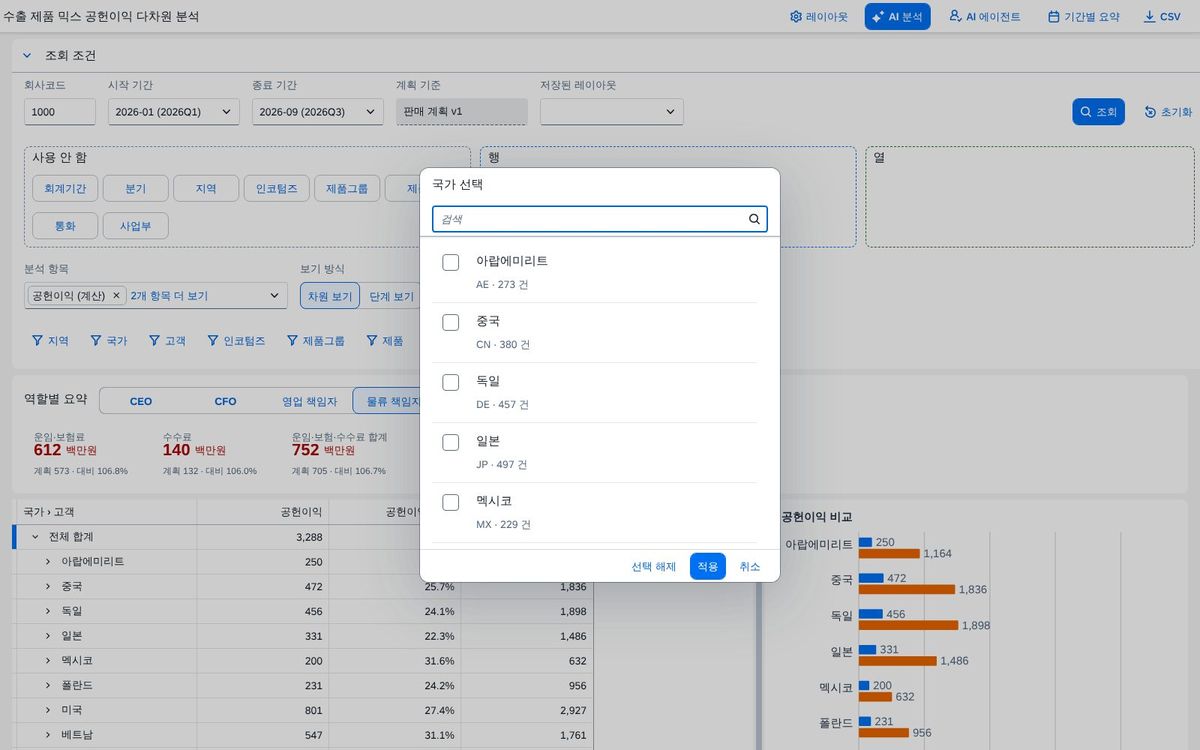
Task: Check the 아랍에미리트 country checkbox
Action: [x=451, y=262]
